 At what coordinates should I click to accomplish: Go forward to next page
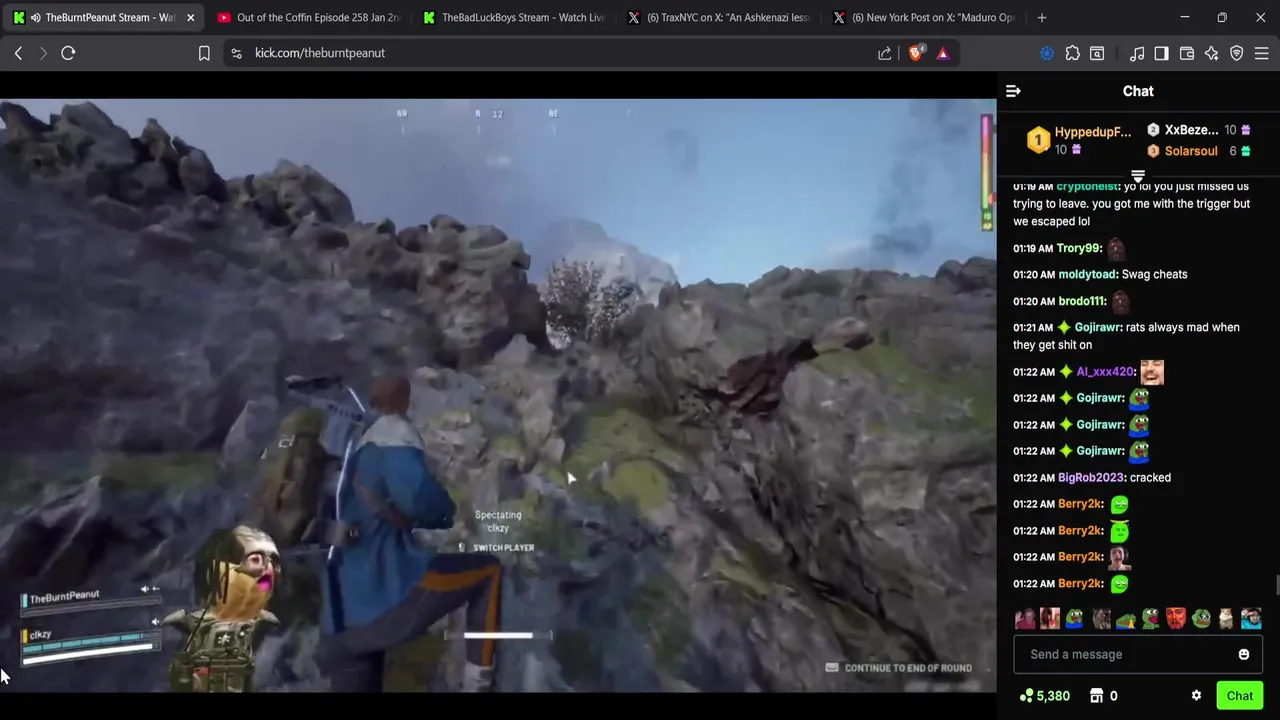43,53
